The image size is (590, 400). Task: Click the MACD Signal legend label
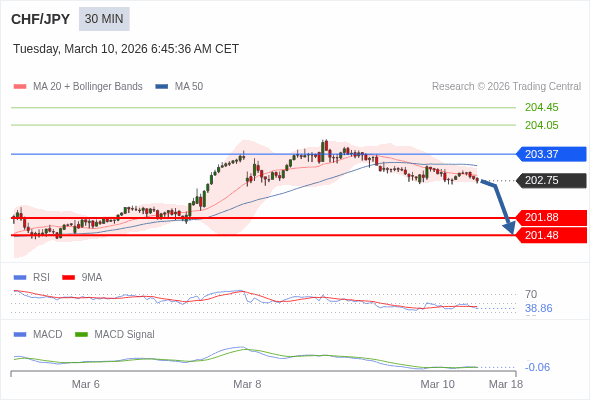[125, 335]
